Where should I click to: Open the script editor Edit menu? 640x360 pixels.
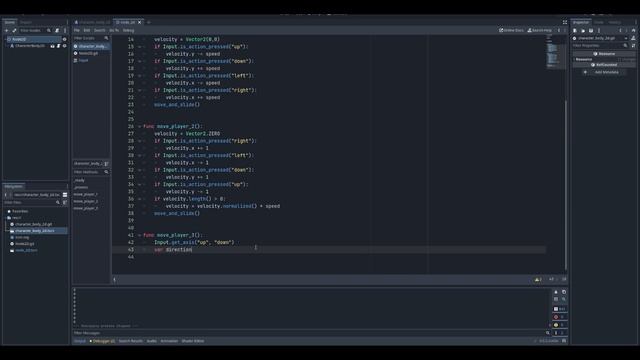(x=87, y=31)
